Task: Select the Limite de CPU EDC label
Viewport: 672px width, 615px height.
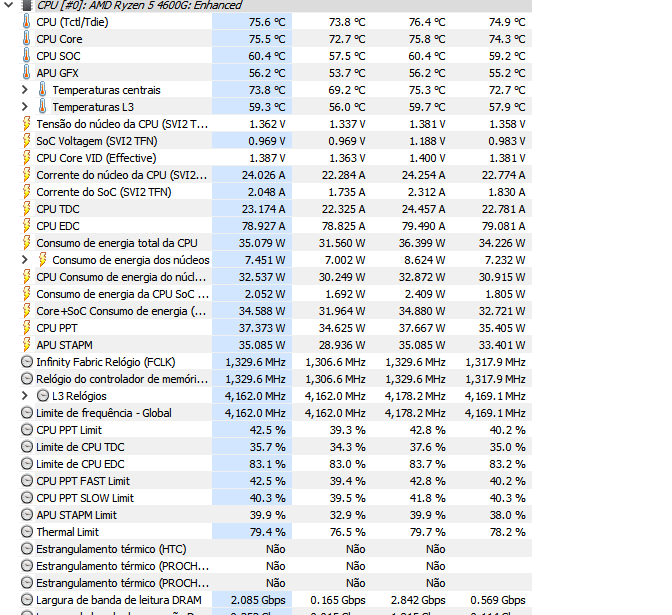Action: point(80,464)
